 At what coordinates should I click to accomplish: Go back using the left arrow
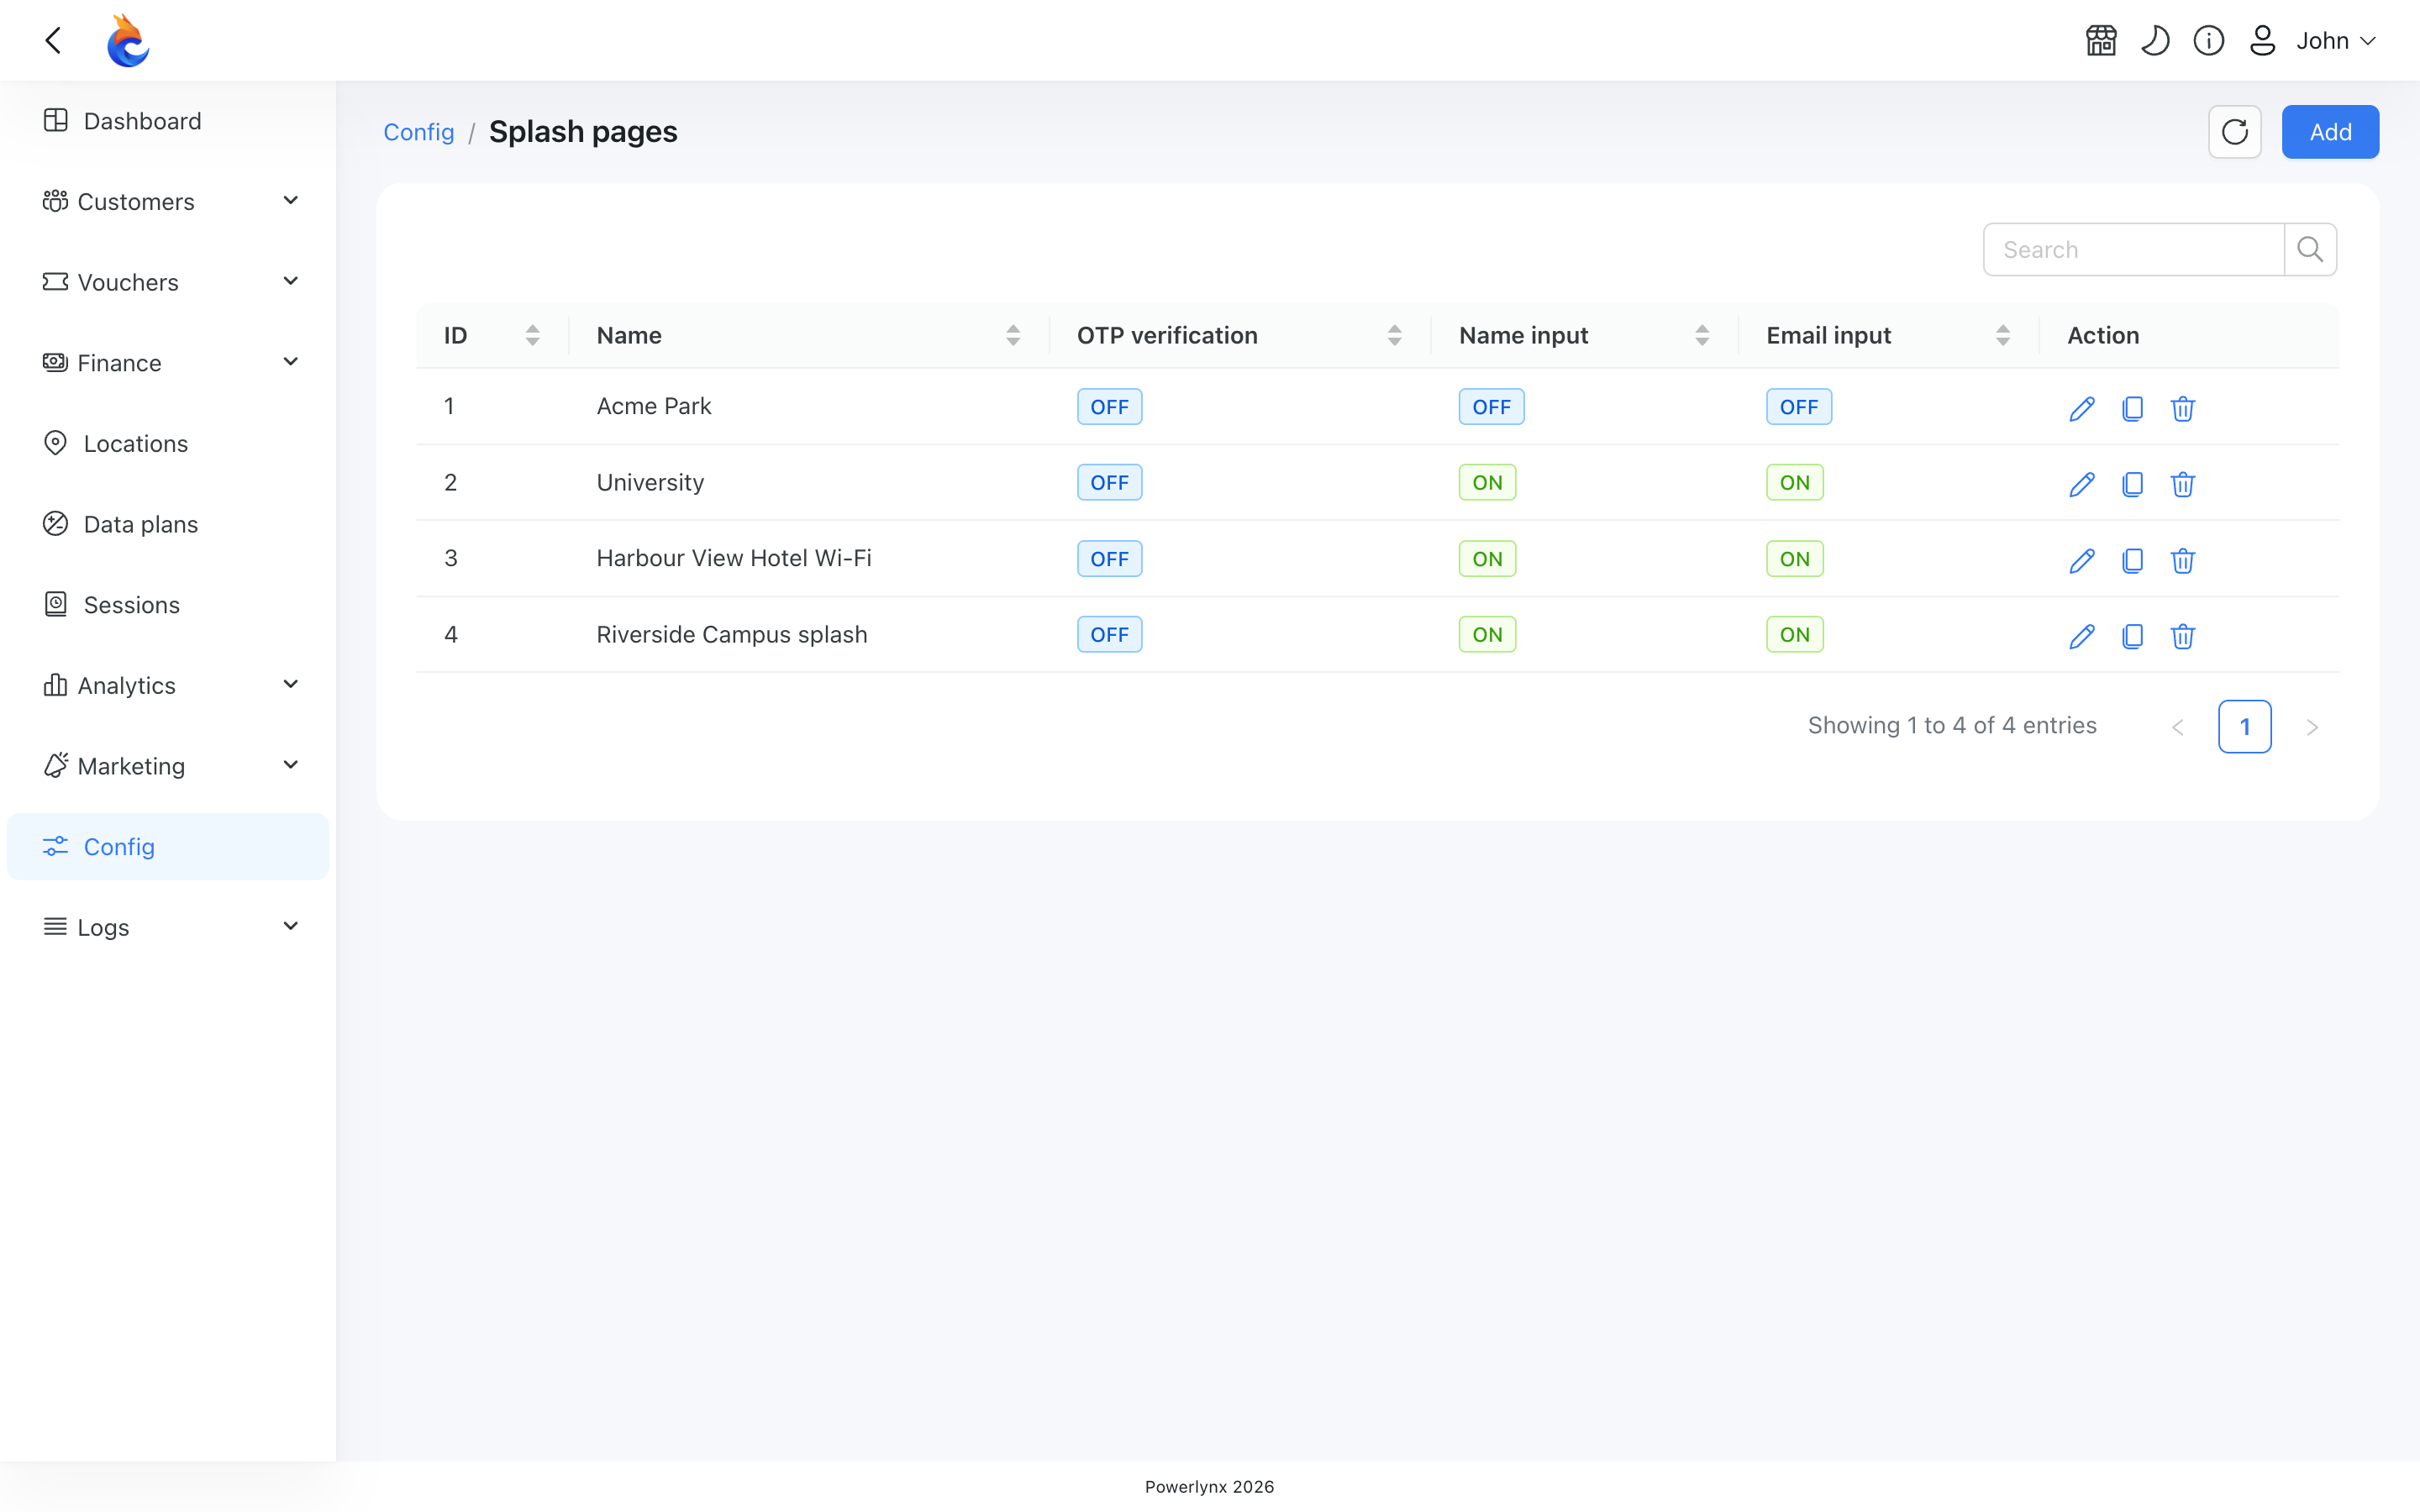point(54,41)
